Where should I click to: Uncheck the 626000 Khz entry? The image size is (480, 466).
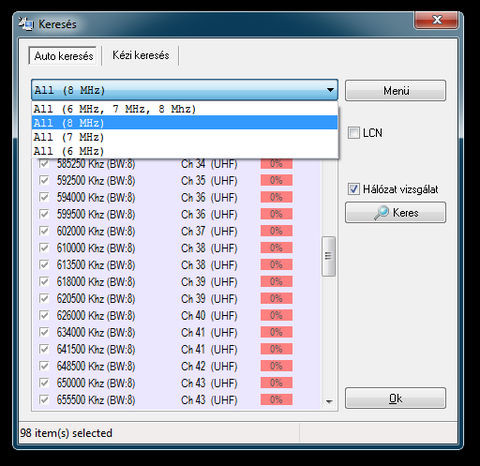tap(44, 315)
